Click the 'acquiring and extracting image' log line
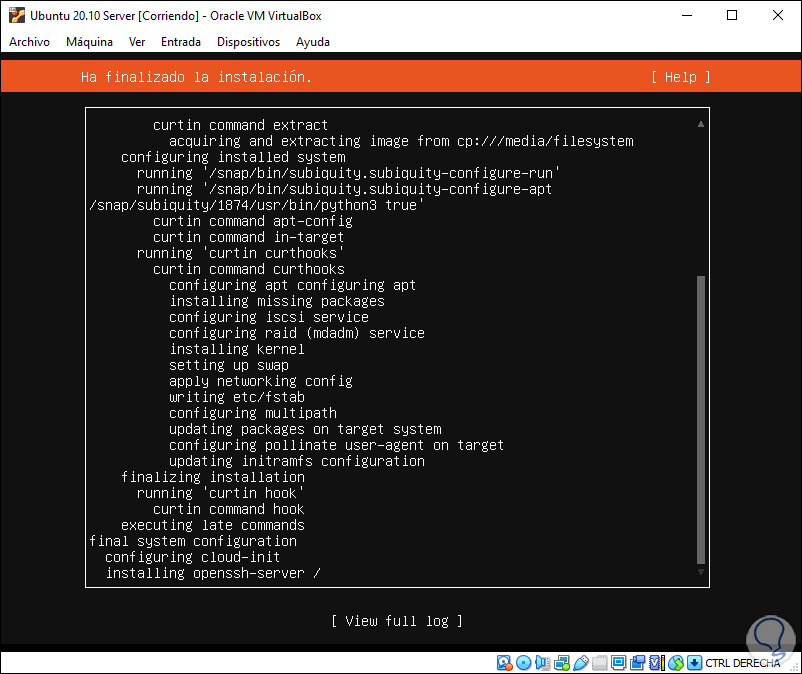 (401, 141)
